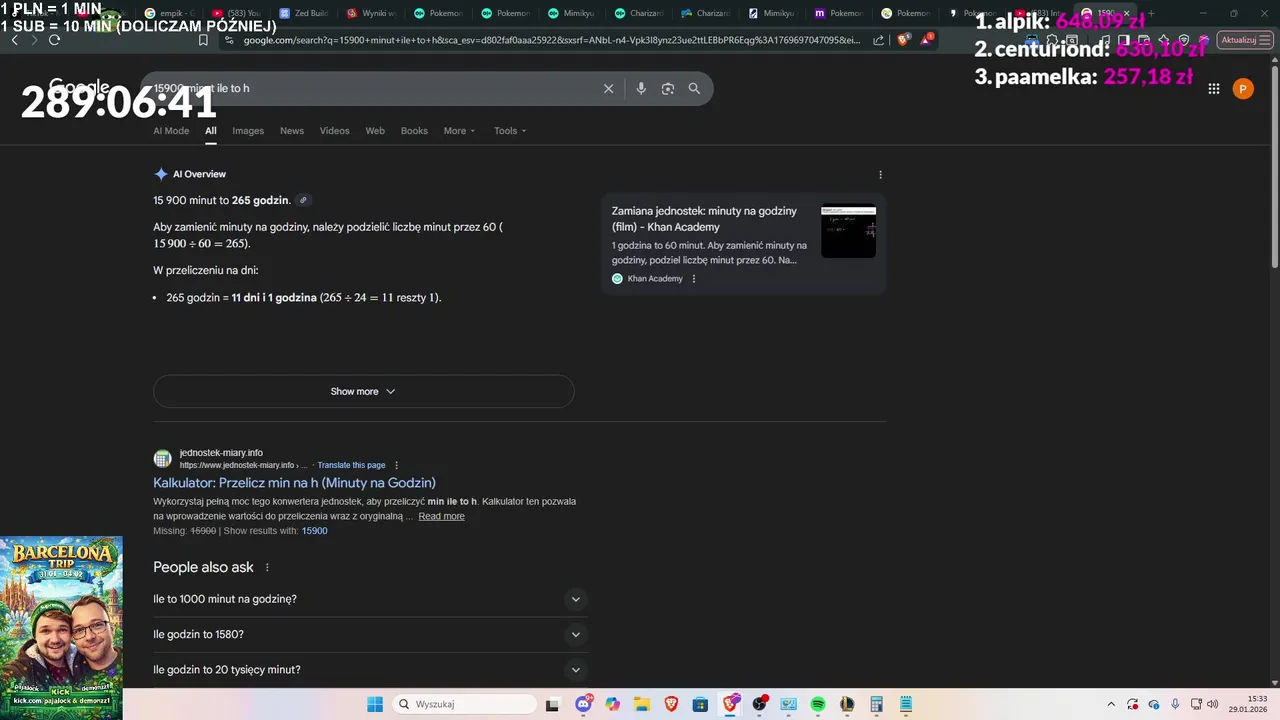Viewport: 1280px width, 720px height.
Task: Open the Google account avatar
Action: [x=1243, y=89]
